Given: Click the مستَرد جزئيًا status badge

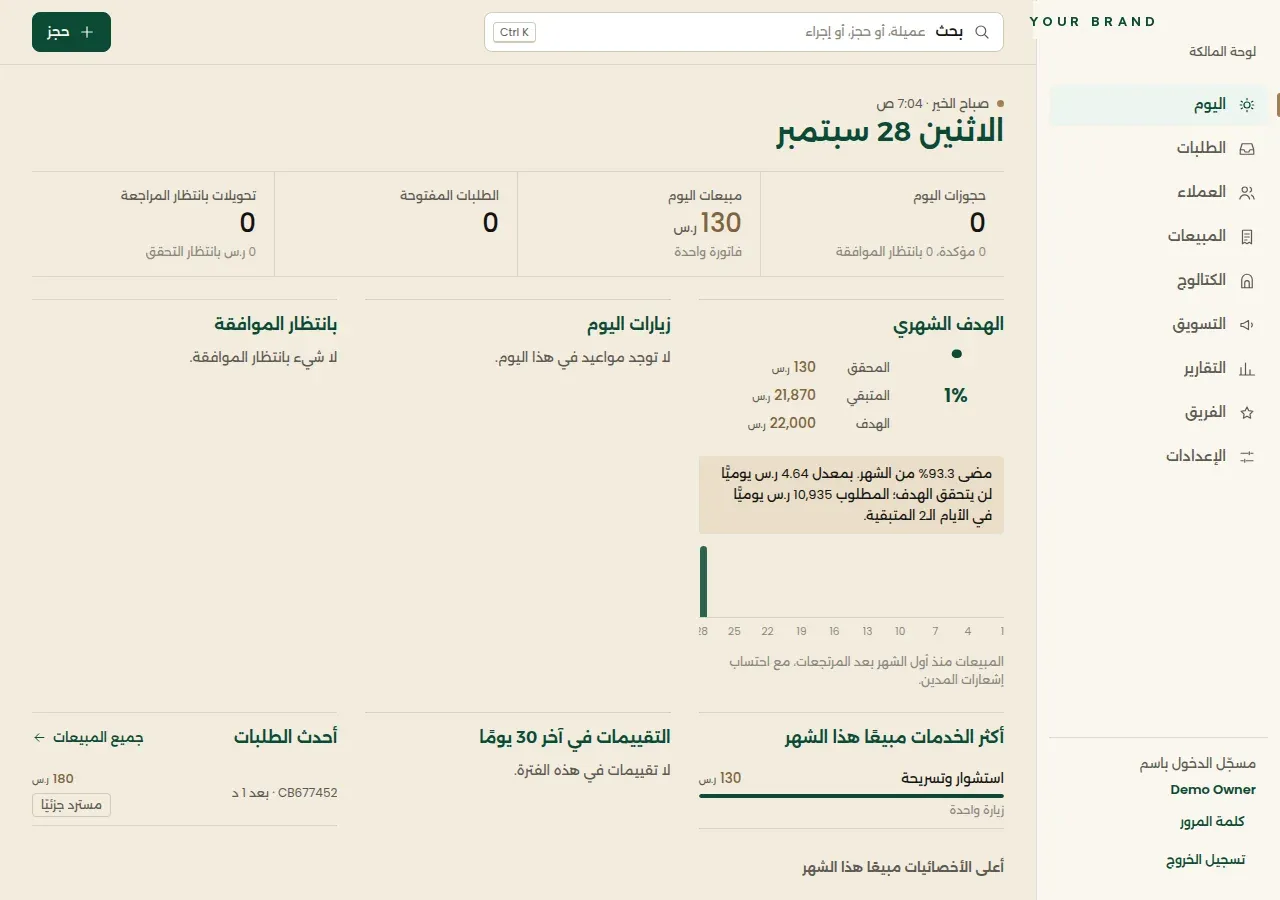Looking at the screenshot, I should tap(71, 805).
